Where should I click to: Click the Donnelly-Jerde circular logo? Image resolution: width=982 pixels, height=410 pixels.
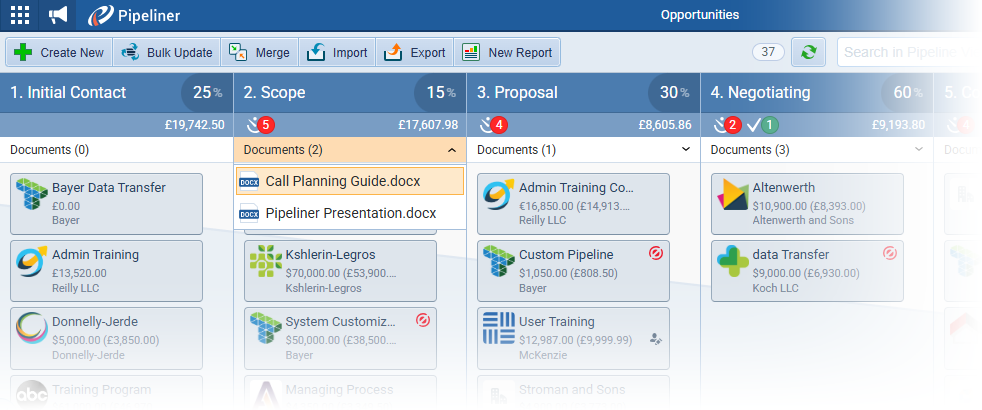click(32, 329)
